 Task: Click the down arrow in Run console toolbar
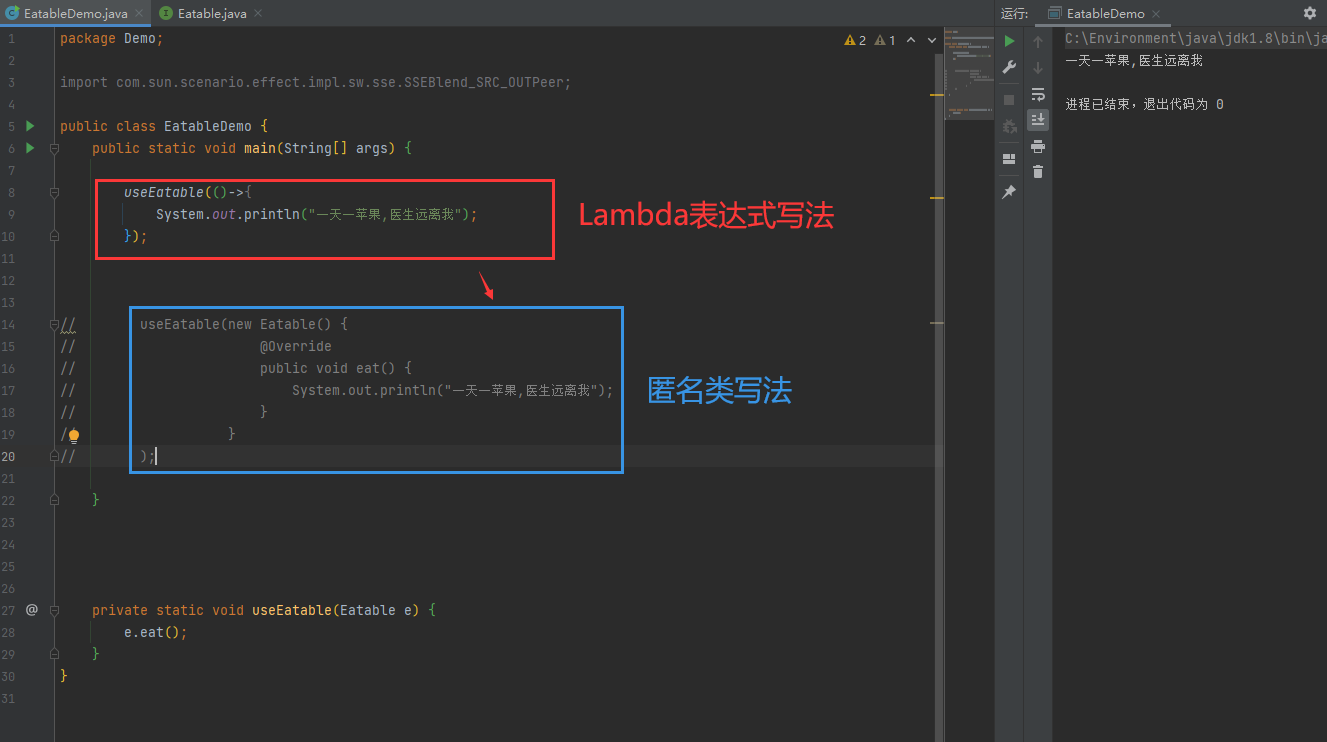coord(1038,68)
